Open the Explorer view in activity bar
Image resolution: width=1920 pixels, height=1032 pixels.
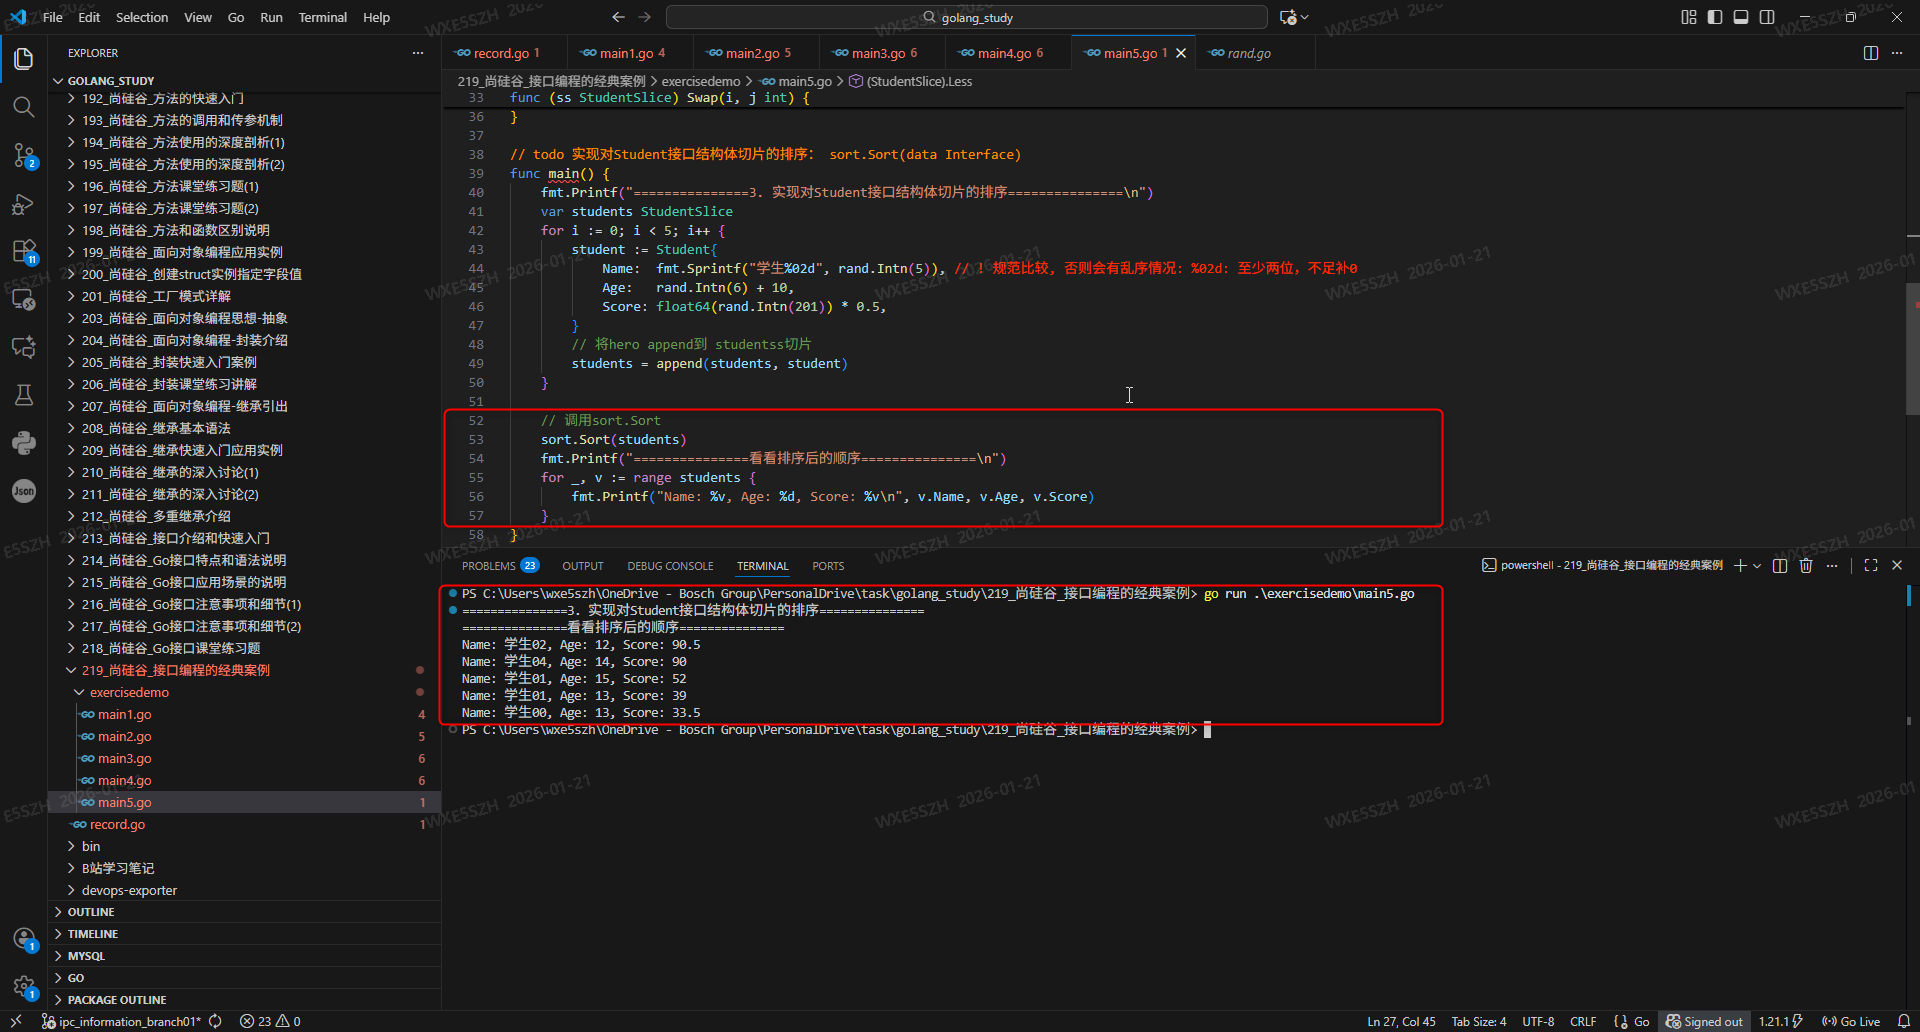pyautogui.click(x=24, y=59)
